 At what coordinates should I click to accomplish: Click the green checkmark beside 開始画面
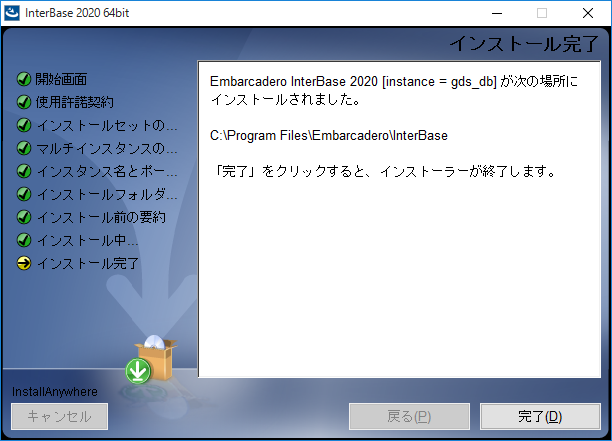pyautogui.click(x=24, y=79)
